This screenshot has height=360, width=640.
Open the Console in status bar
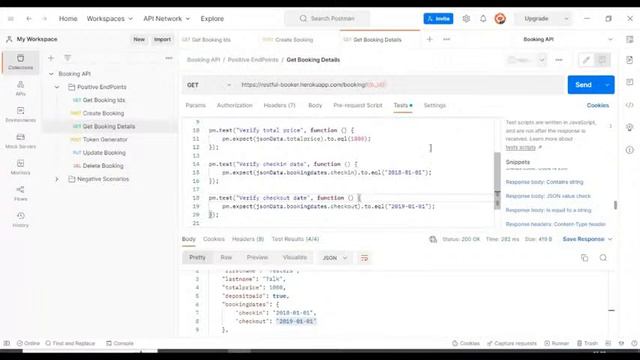(x=120, y=343)
